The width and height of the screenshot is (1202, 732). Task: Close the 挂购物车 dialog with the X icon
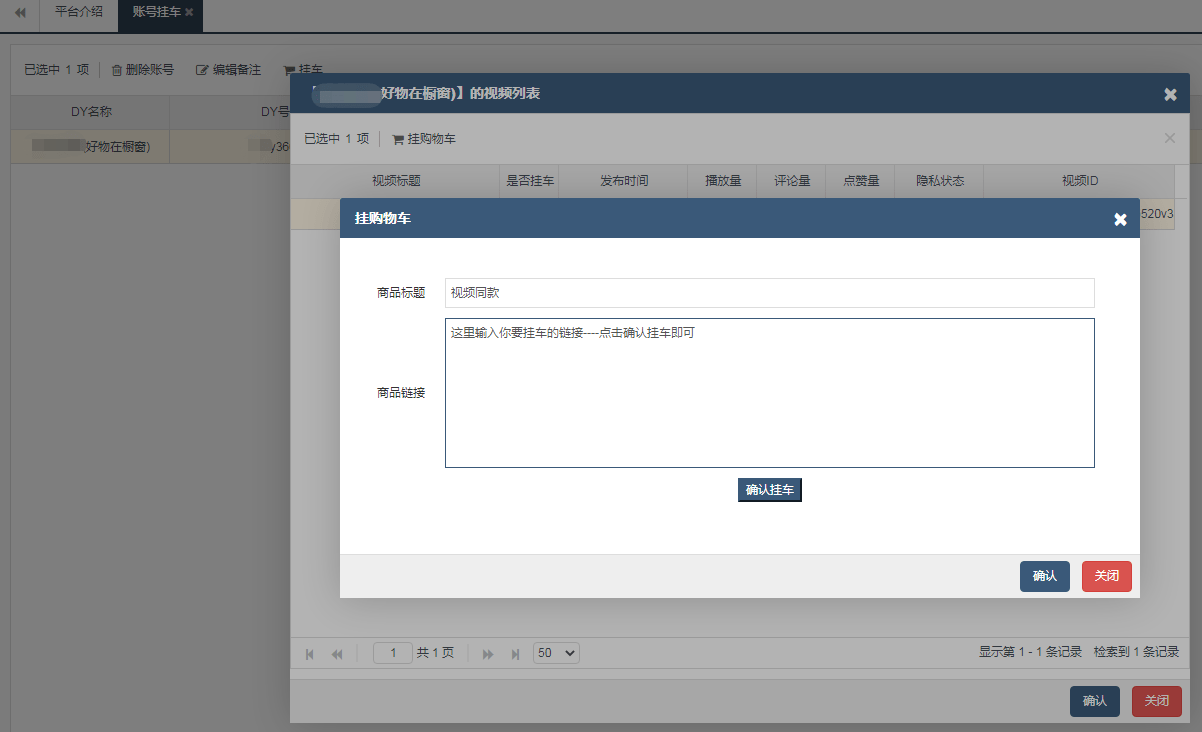(1120, 219)
